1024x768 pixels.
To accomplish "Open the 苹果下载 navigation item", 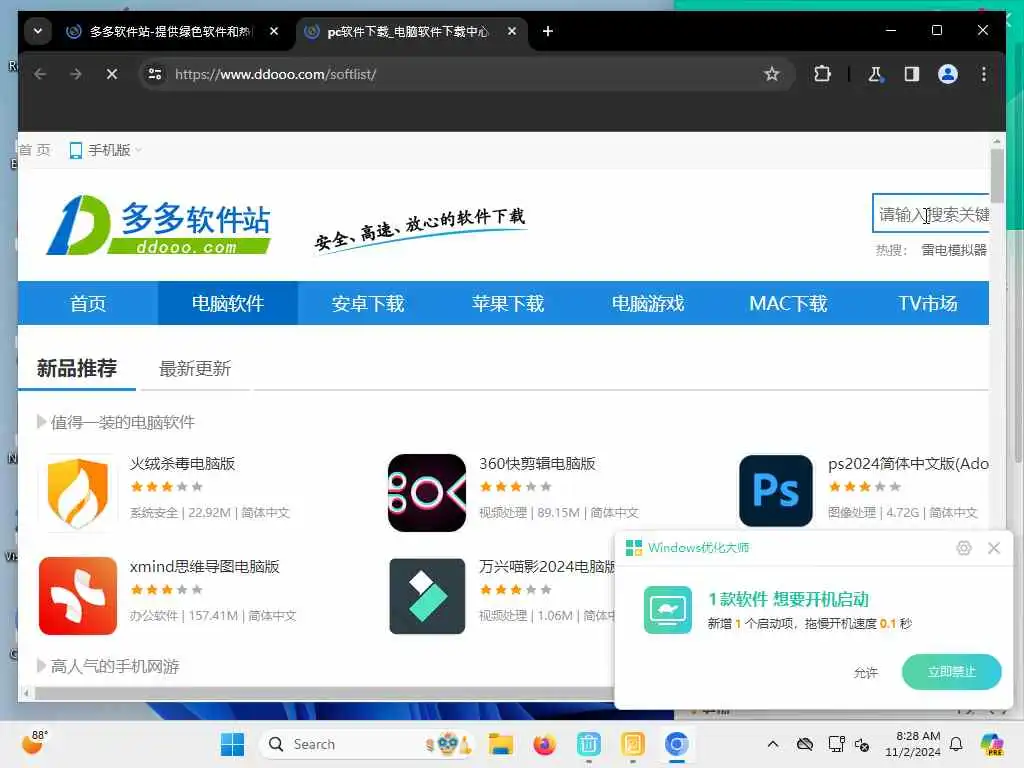I will pyautogui.click(x=507, y=304).
